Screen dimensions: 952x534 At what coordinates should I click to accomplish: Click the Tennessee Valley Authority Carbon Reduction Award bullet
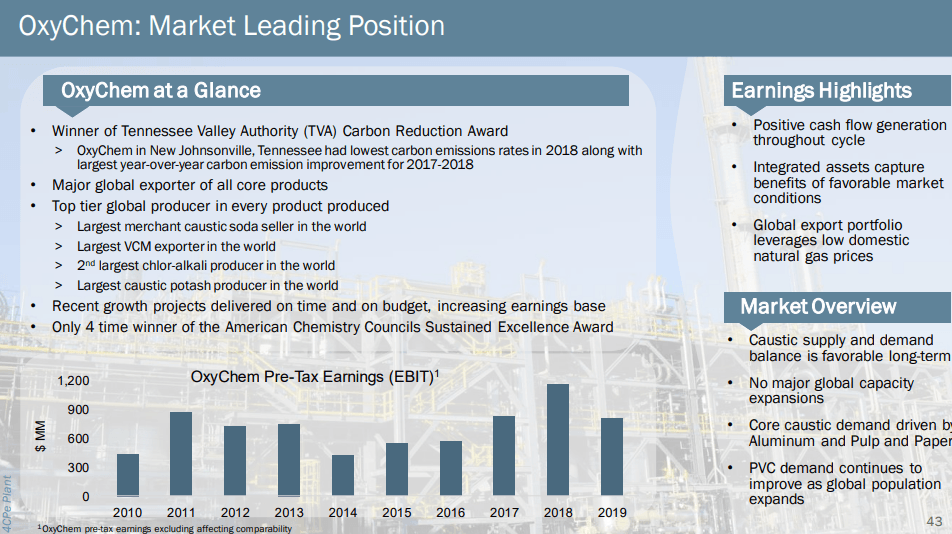click(280, 131)
